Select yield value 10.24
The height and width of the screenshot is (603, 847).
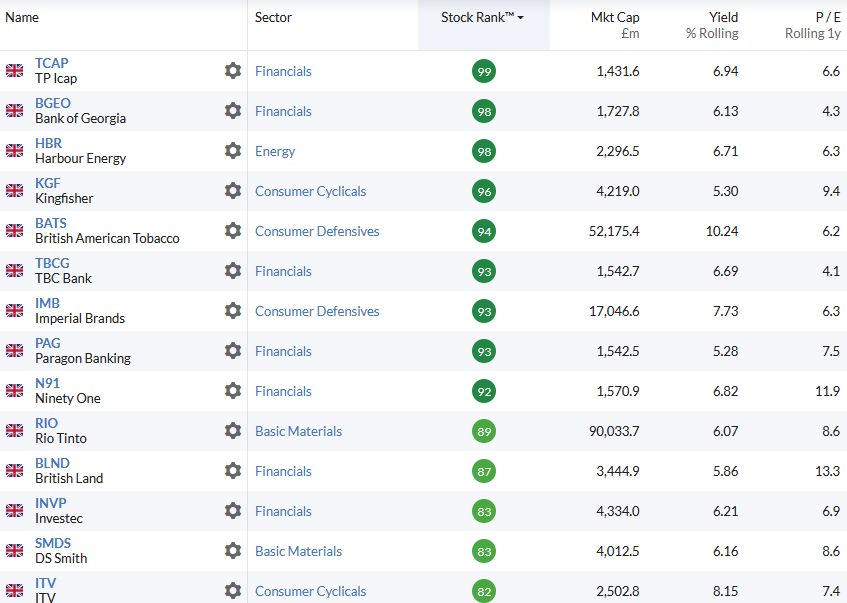click(x=722, y=231)
